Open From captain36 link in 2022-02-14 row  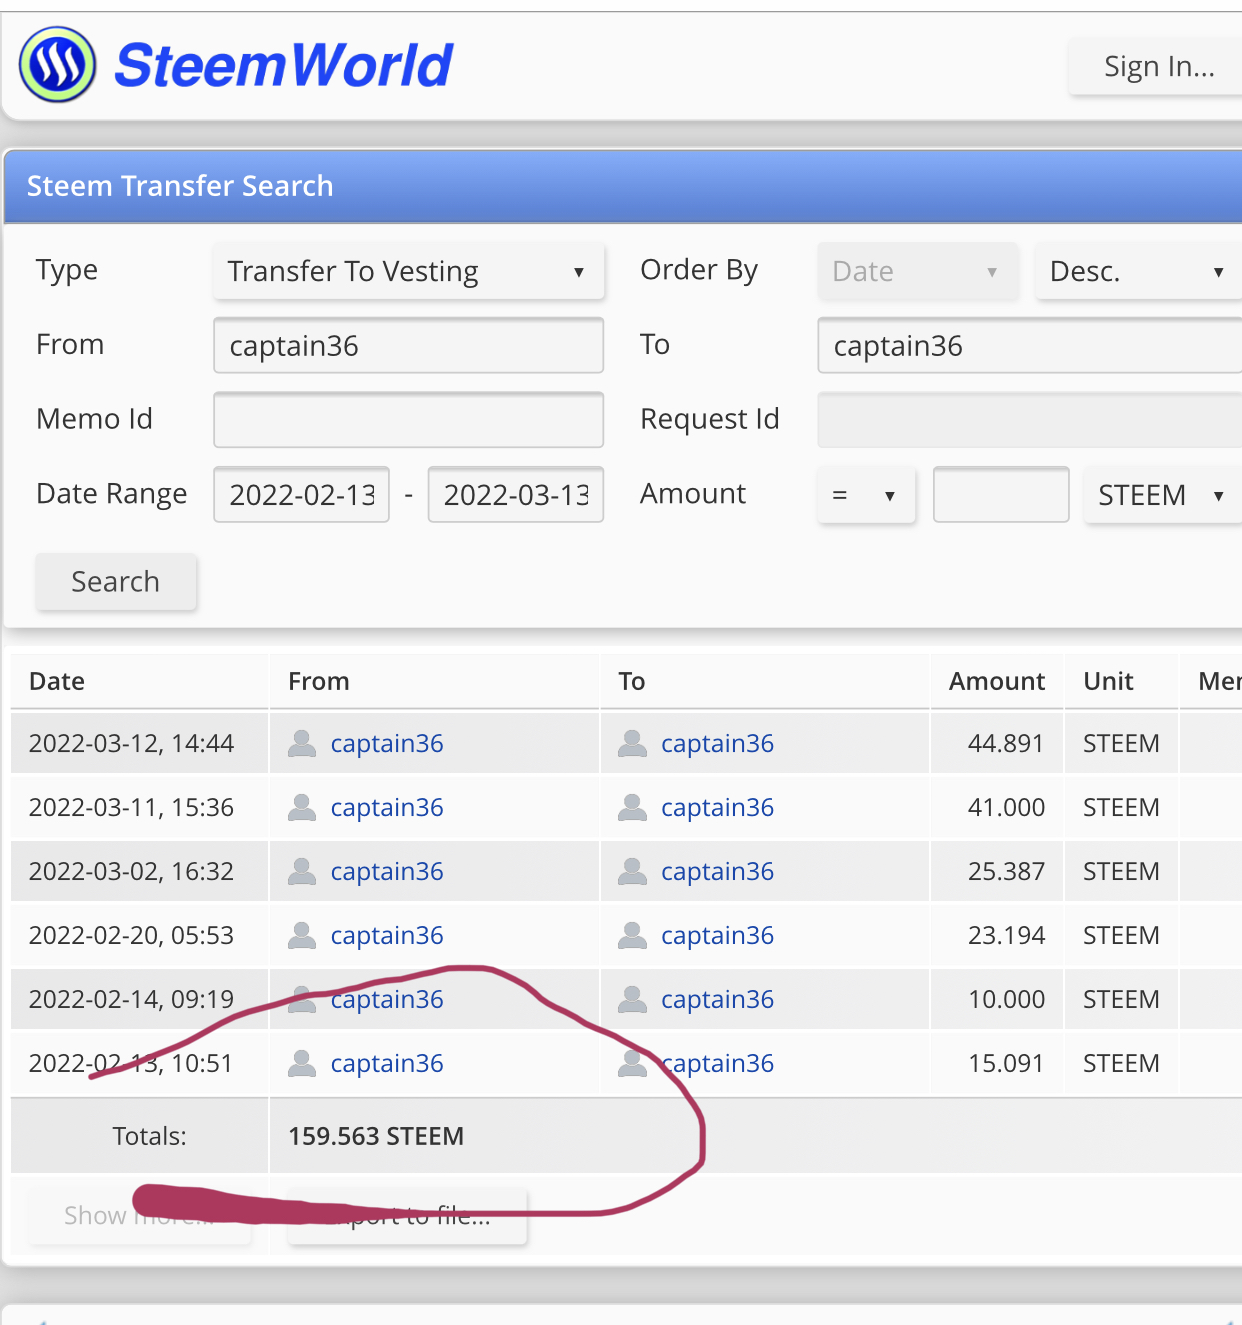[387, 1000]
